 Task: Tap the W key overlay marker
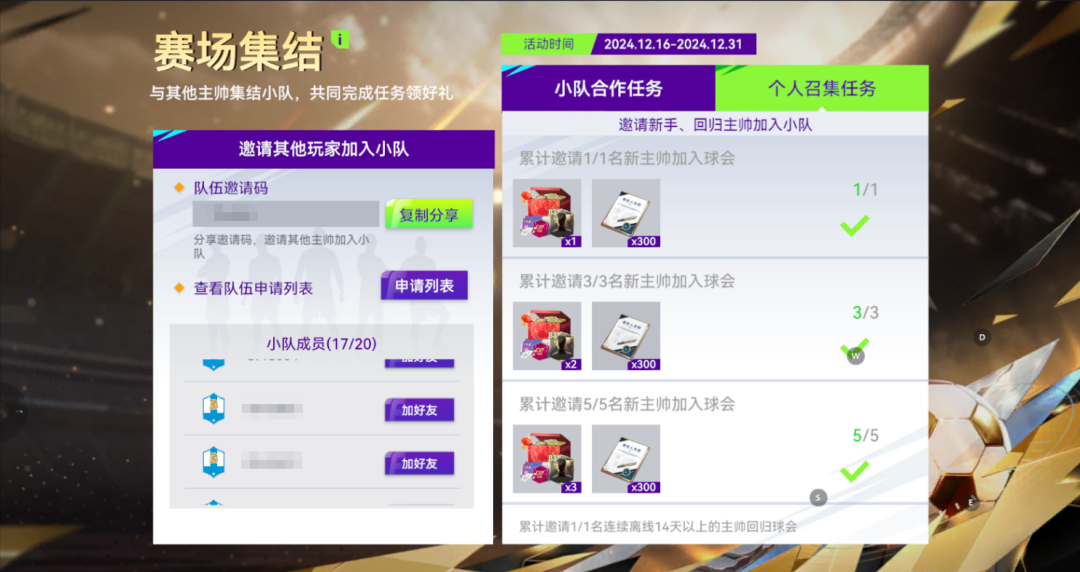coord(855,356)
